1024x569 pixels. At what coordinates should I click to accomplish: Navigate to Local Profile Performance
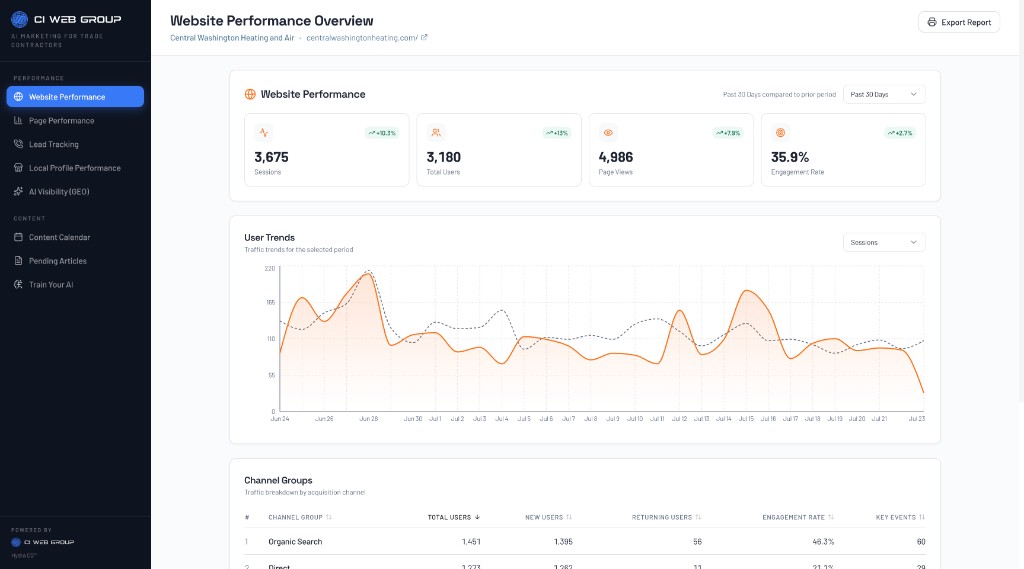click(75, 168)
